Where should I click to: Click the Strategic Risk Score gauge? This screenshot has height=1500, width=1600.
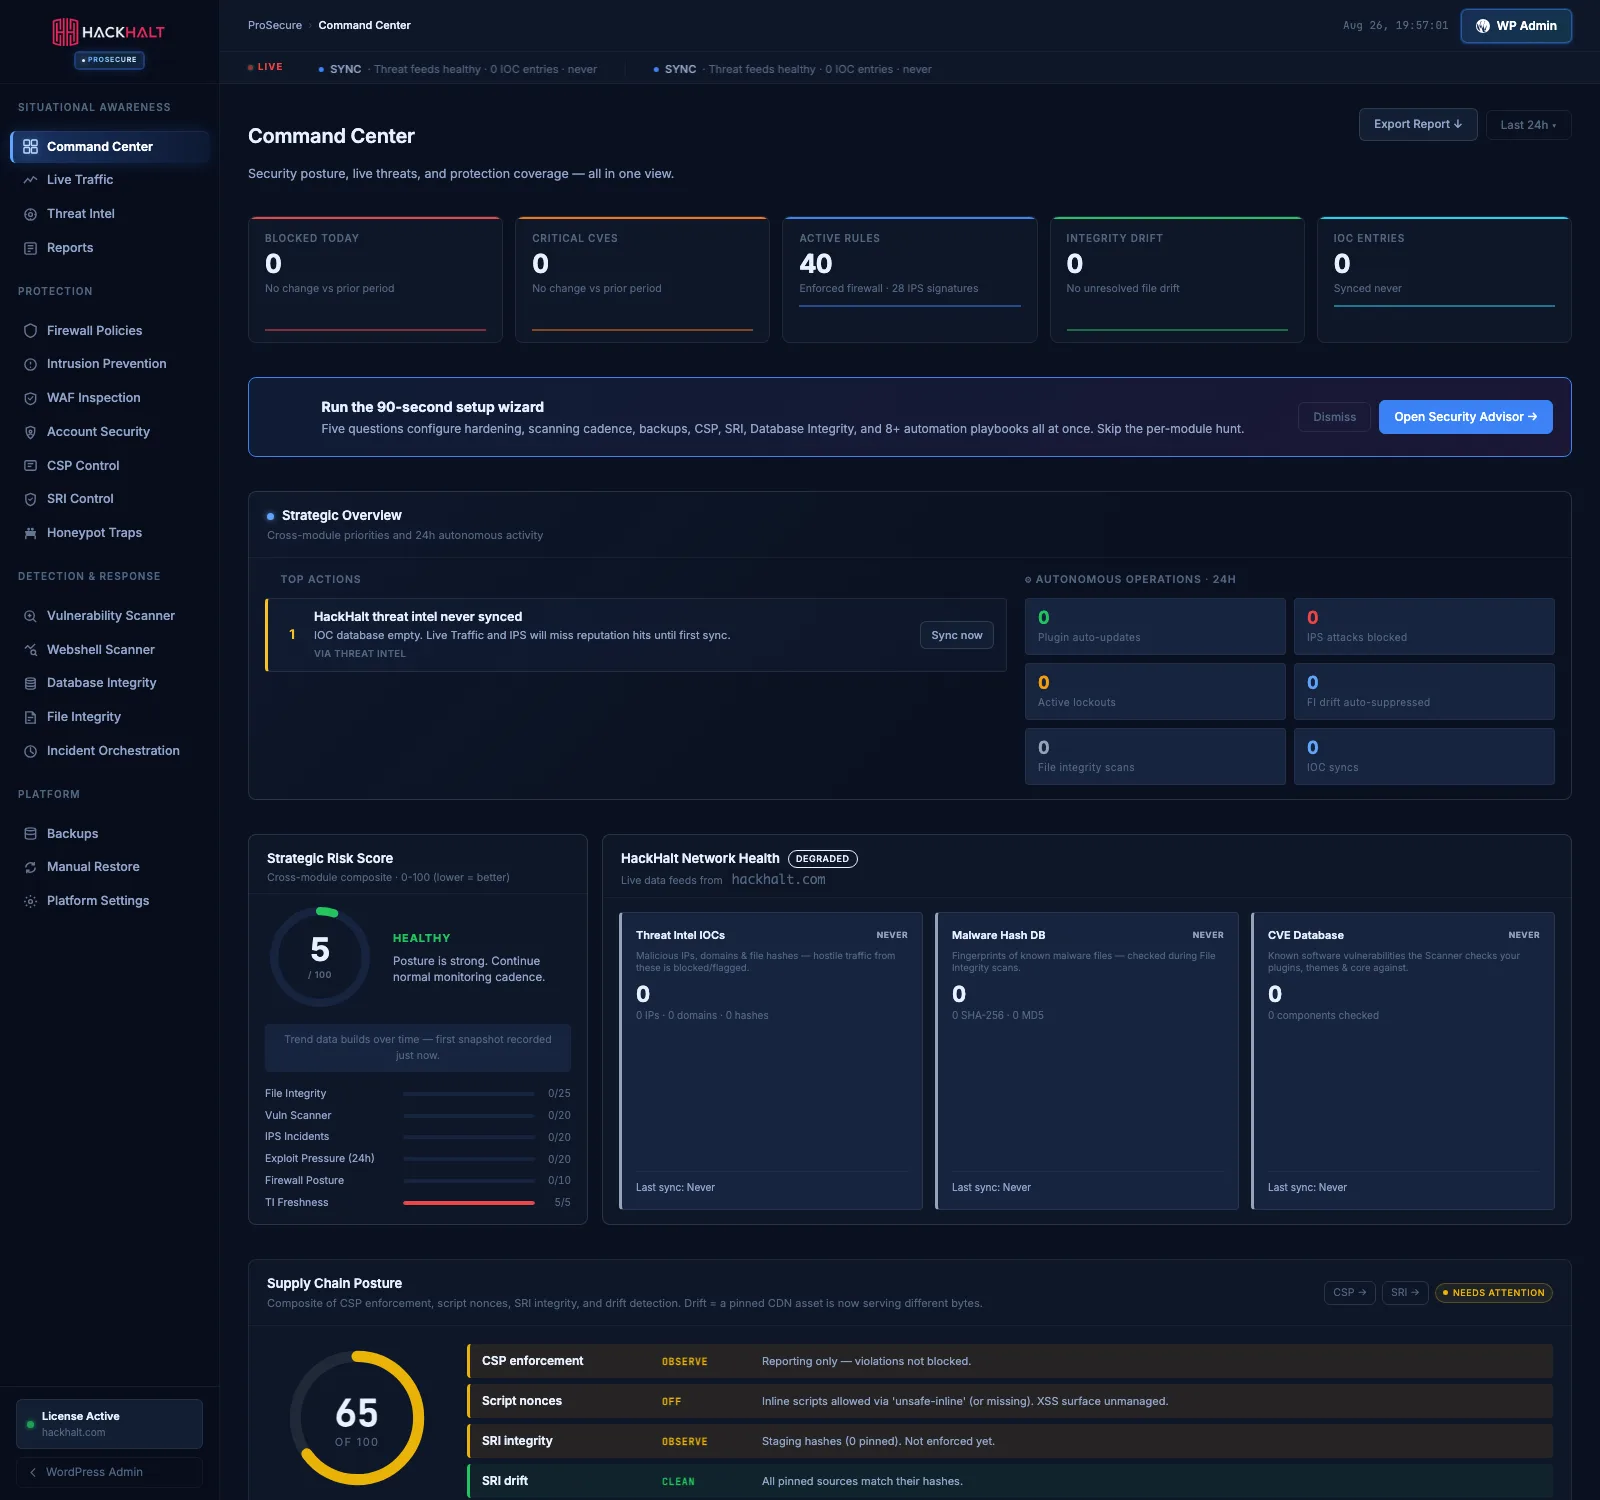[x=320, y=957]
